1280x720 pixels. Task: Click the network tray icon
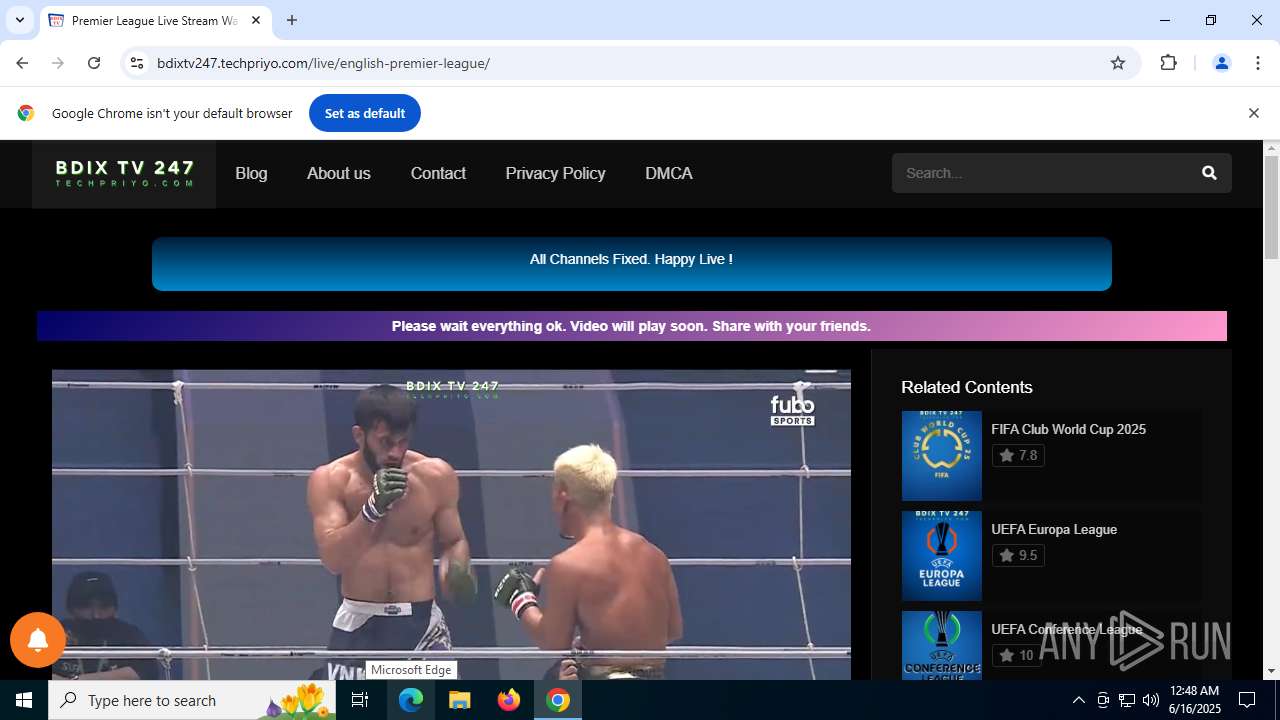(1127, 700)
